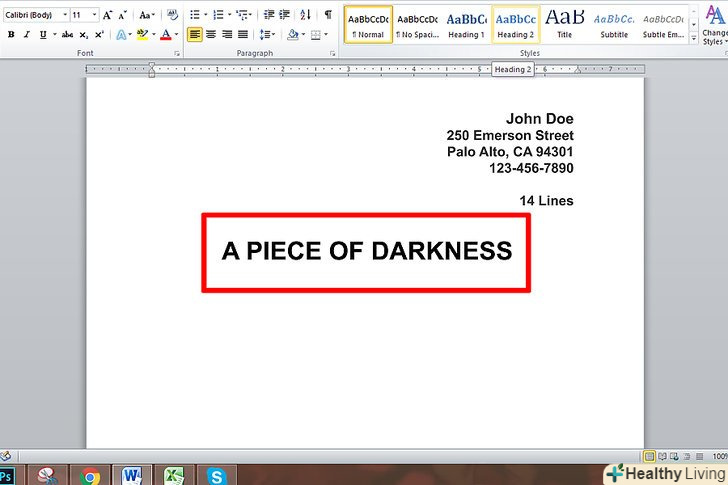Click Multilevel List icon
The image size is (728, 485).
(242, 15)
